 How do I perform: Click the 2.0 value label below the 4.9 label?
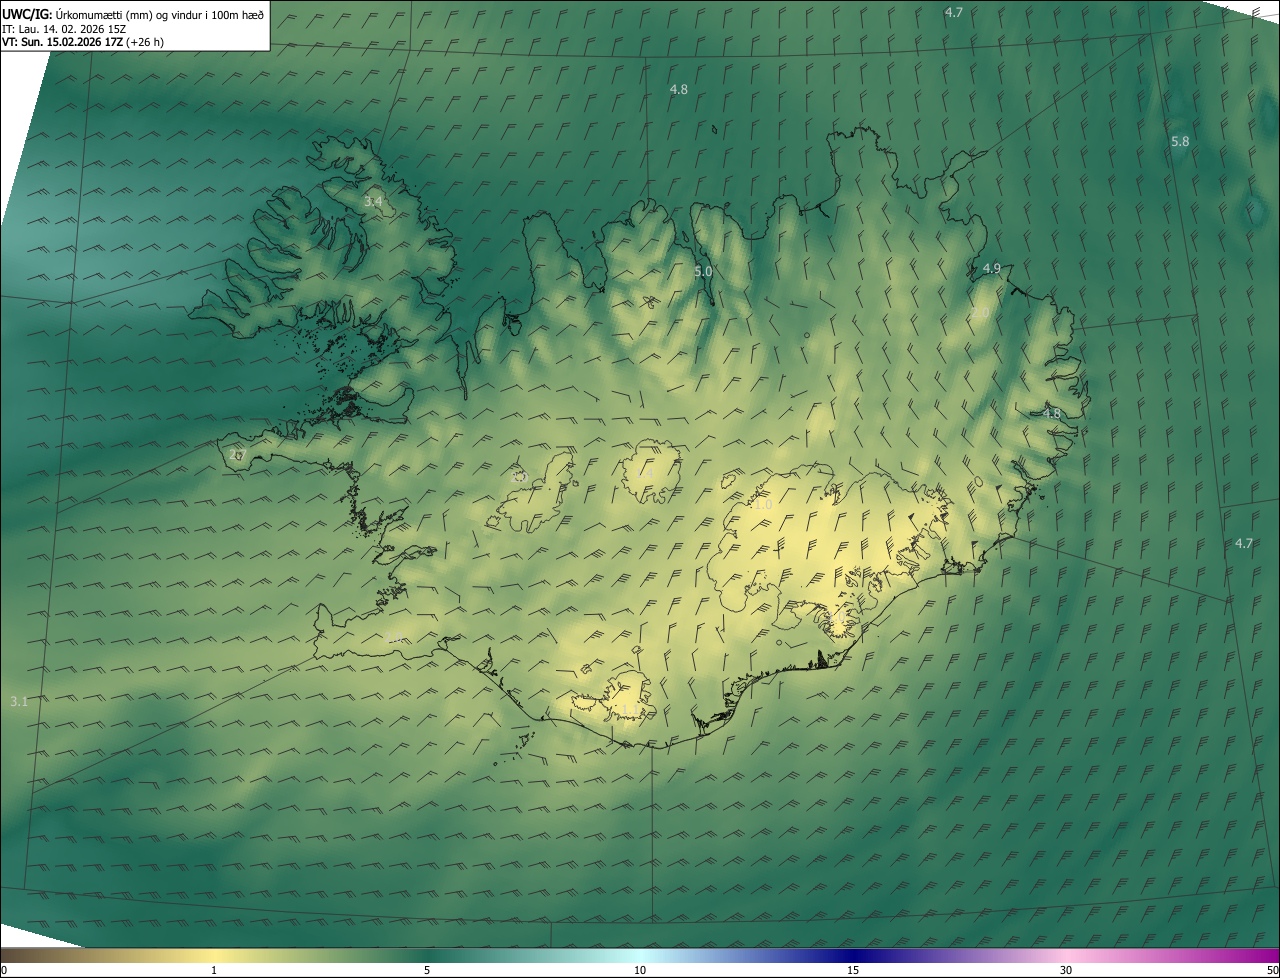coord(980,313)
